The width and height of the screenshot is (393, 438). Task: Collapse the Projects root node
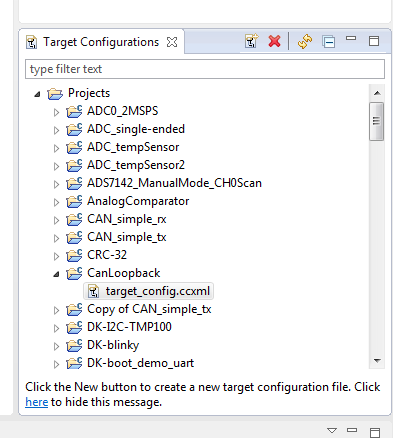click(x=37, y=95)
